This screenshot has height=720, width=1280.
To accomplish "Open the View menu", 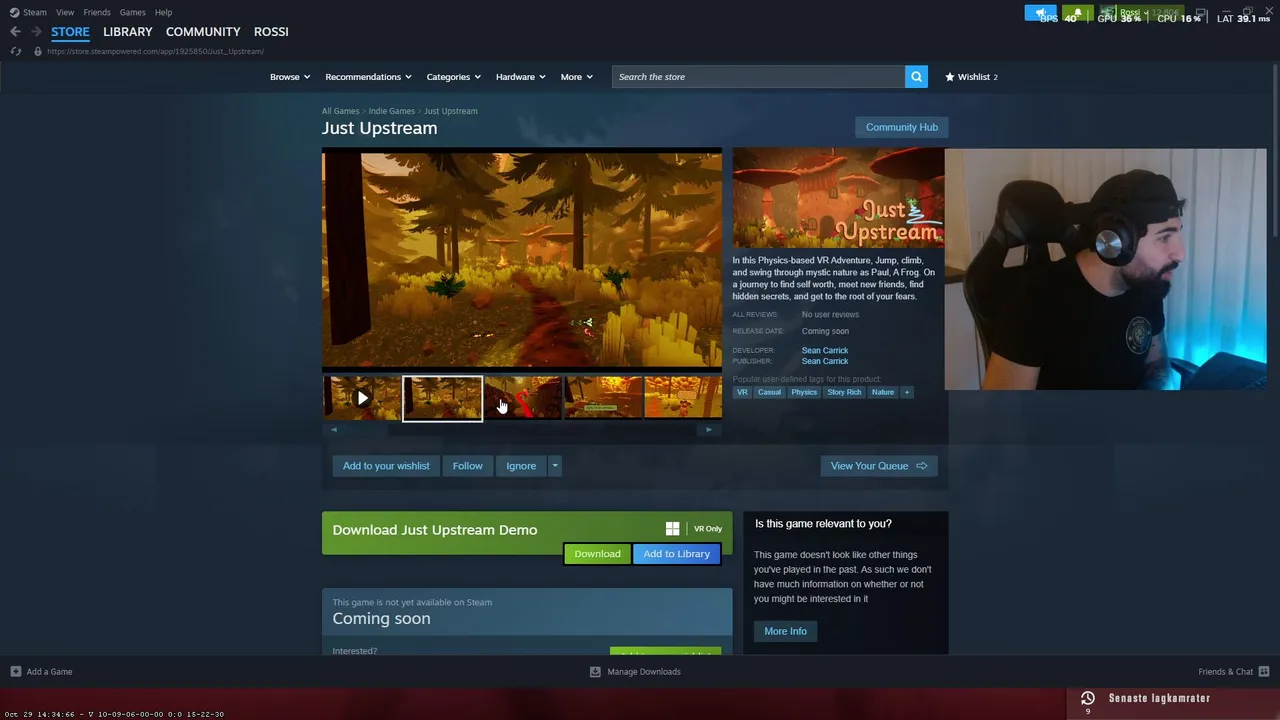I will tap(65, 12).
